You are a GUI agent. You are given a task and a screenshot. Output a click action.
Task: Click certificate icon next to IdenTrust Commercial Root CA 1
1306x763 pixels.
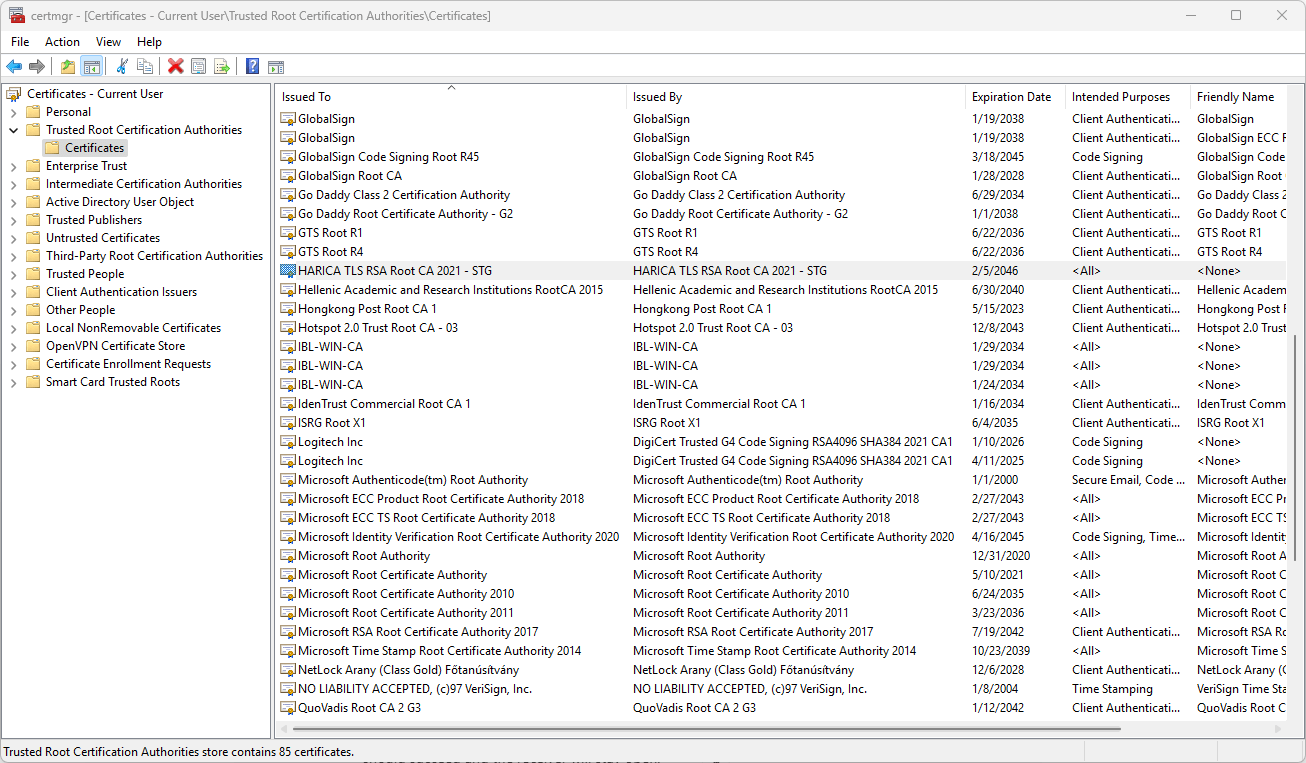pyautogui.click(x=288, y=404)
